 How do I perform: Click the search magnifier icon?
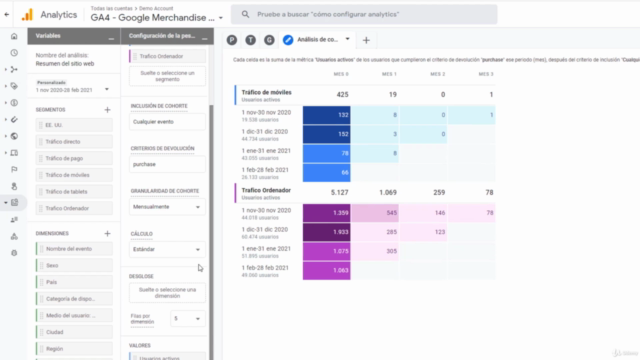coord(245,14)
